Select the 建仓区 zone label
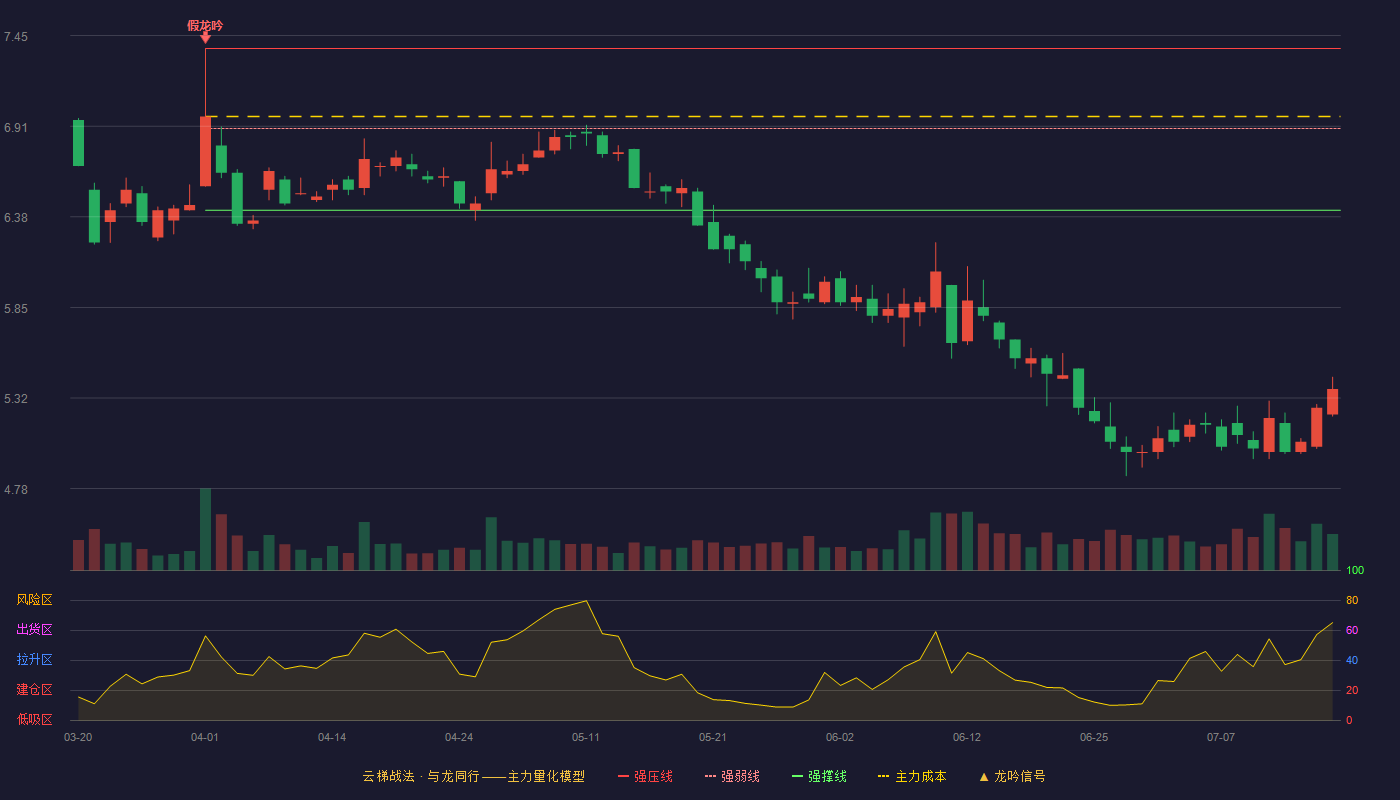The width and height of the screenshot is (1400, 800). coord(34,690)
